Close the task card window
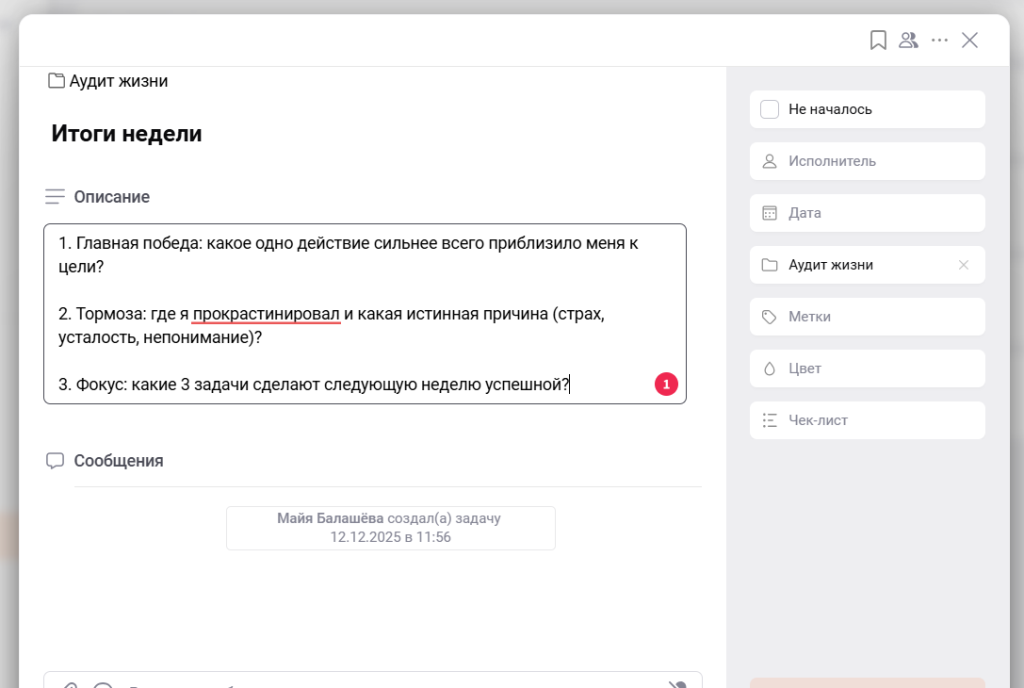Screen dimensions: 1024x688 [x=969, y=40]
